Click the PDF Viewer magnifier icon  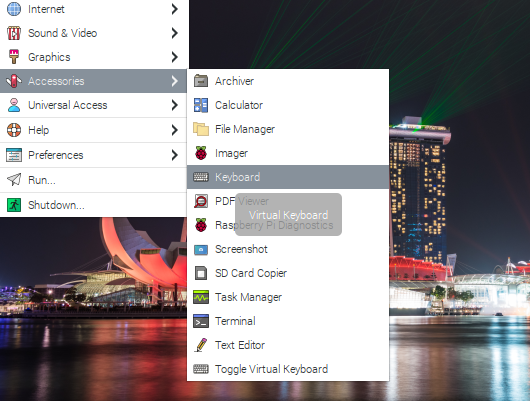201,201
